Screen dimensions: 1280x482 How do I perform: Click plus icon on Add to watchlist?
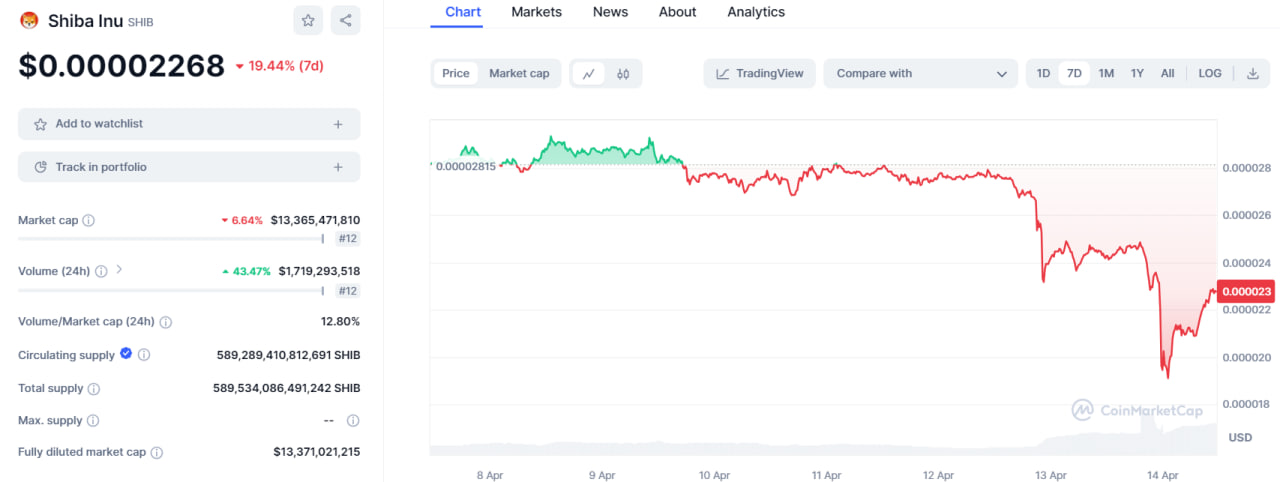pos(338,124)
